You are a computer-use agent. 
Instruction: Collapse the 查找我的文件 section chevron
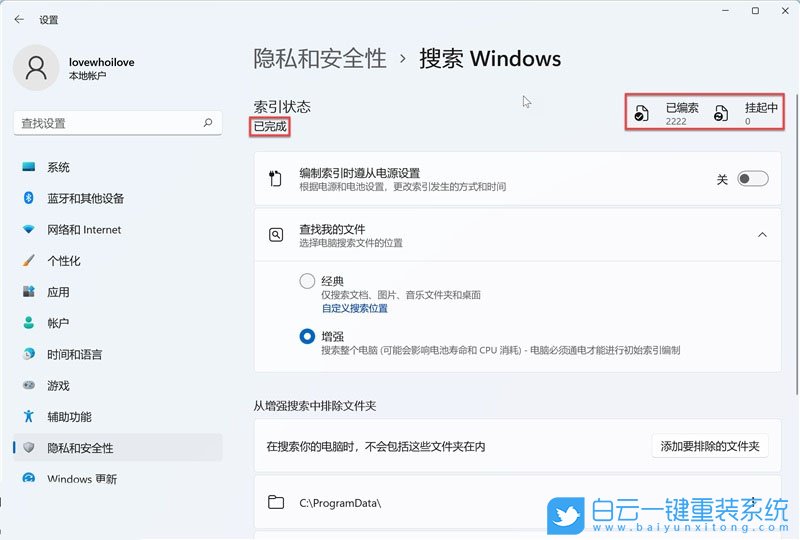point(762,235)
